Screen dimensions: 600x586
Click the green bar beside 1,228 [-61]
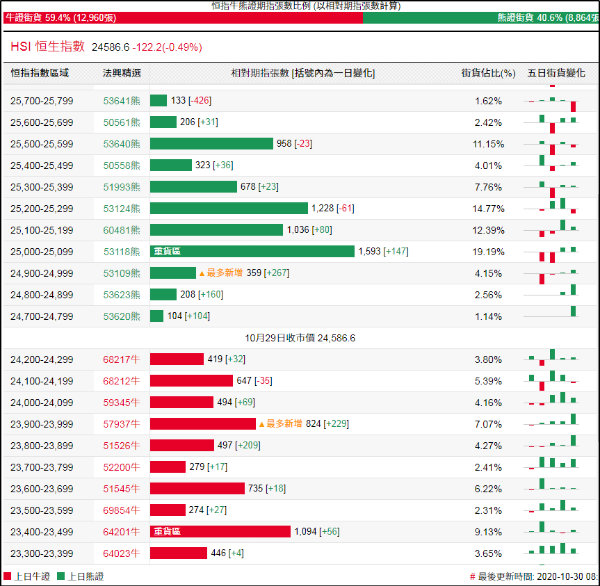click(x=229, y=208)
